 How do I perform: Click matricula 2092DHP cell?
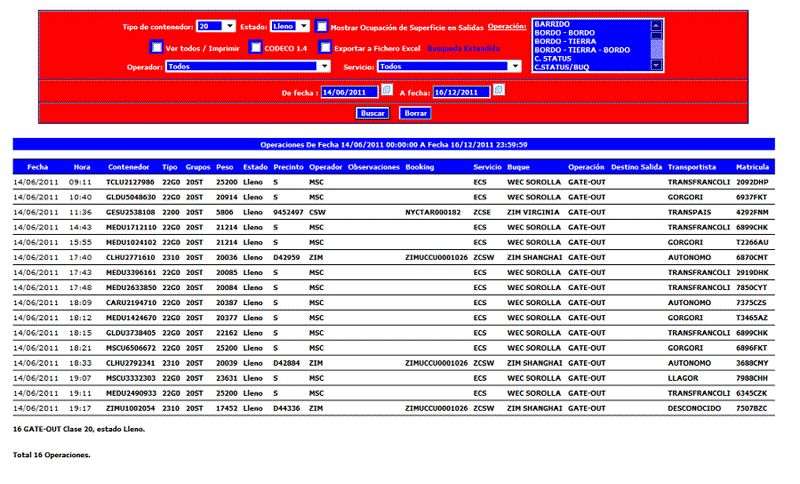pos(752,182)
